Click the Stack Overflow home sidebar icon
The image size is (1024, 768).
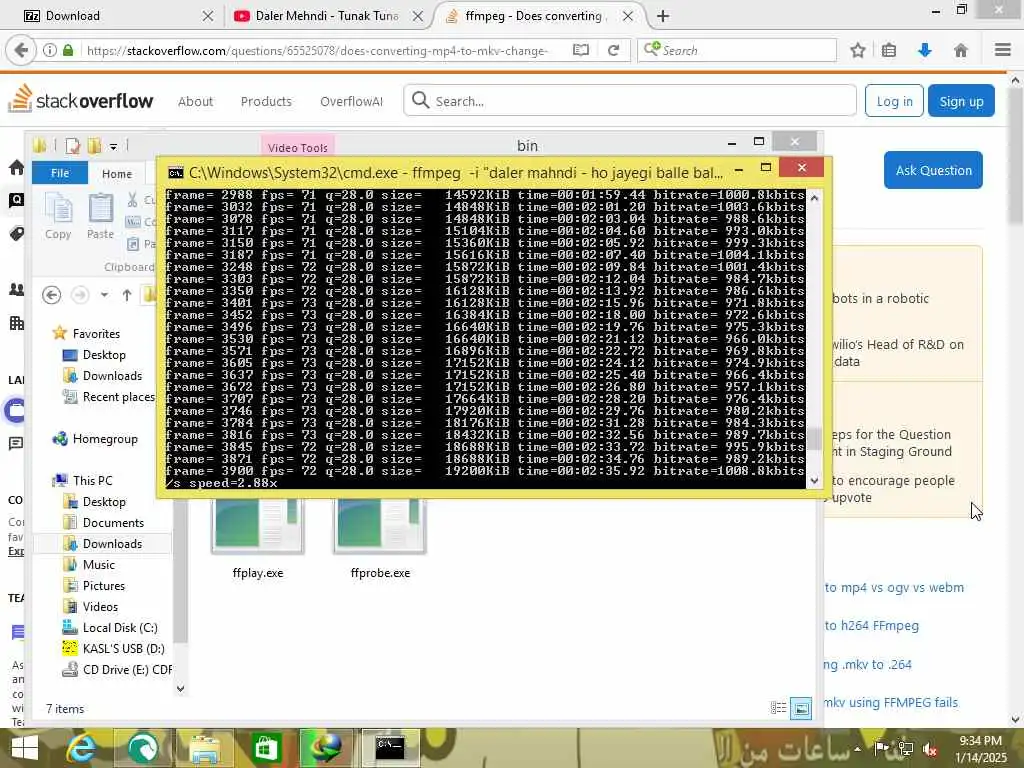16,167
